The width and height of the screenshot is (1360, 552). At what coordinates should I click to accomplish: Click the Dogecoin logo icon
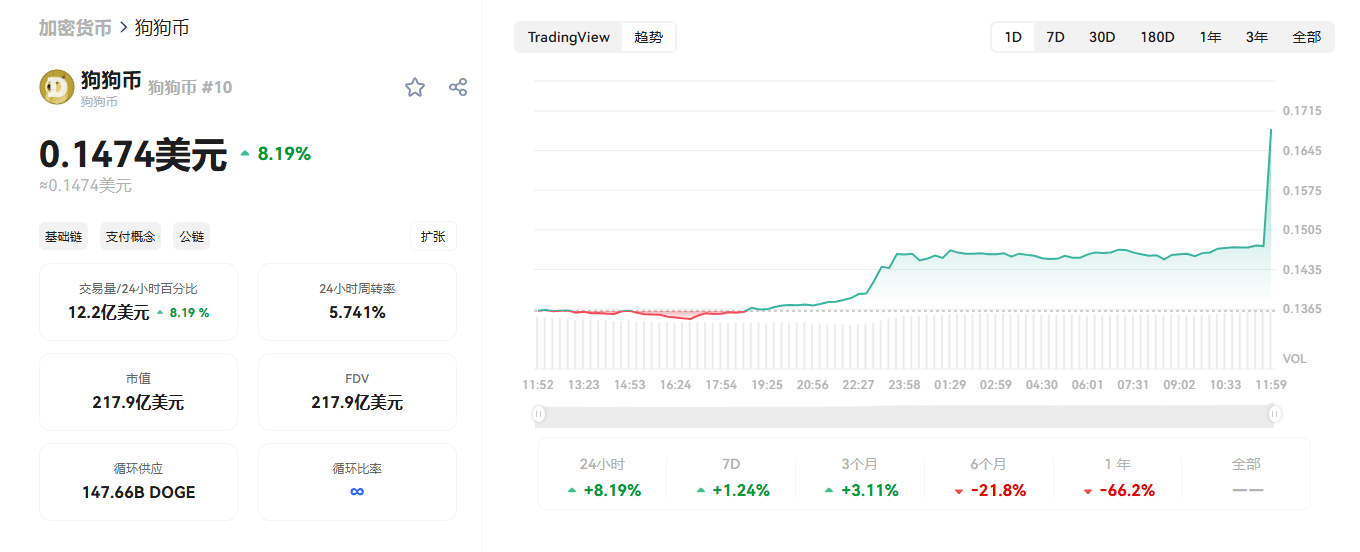pos(57,88)
